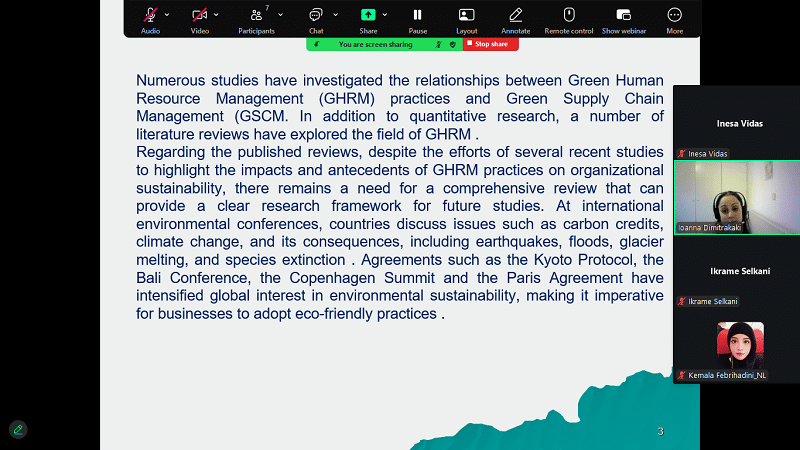This screenshot has width=800, height=450.
Task: Click the Show webinar icon
Action: pos(624,16)
